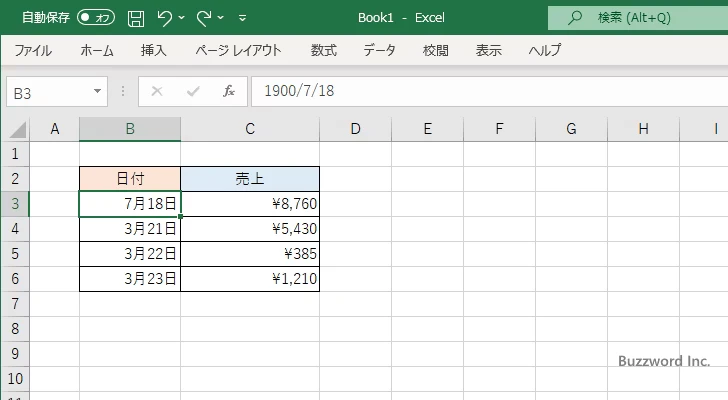
Task: Select row 2 header
Action: (15, 179)
